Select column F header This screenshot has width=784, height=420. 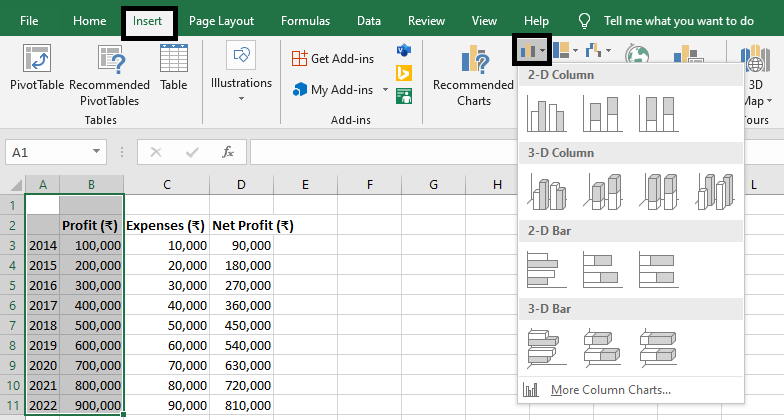370,185
